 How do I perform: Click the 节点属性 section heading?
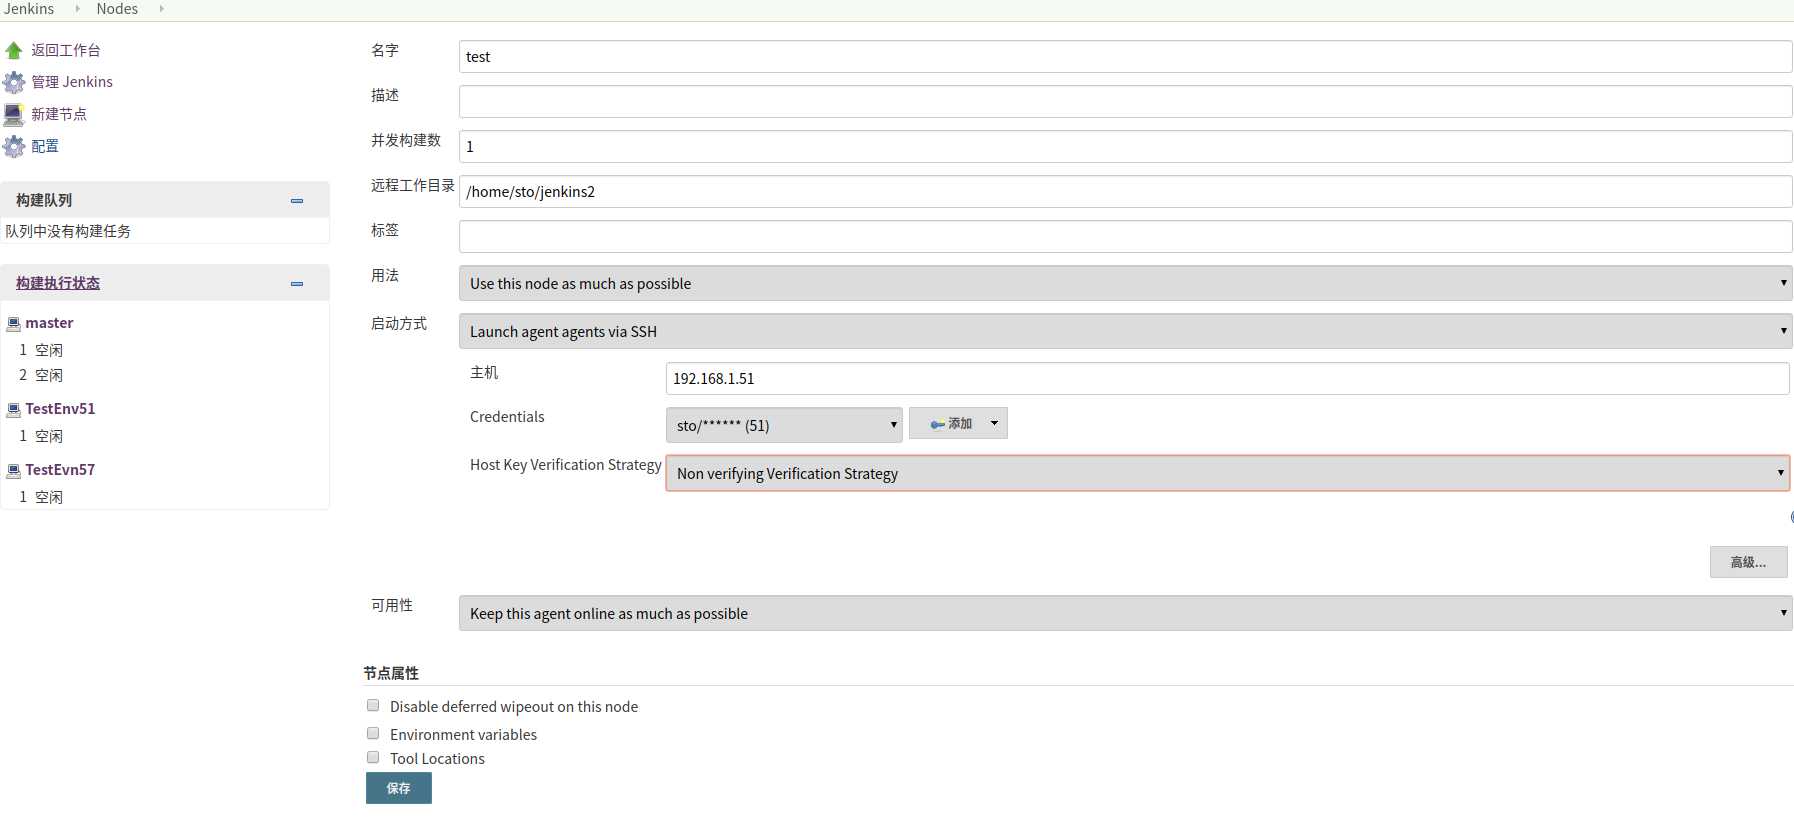point(391,674)
